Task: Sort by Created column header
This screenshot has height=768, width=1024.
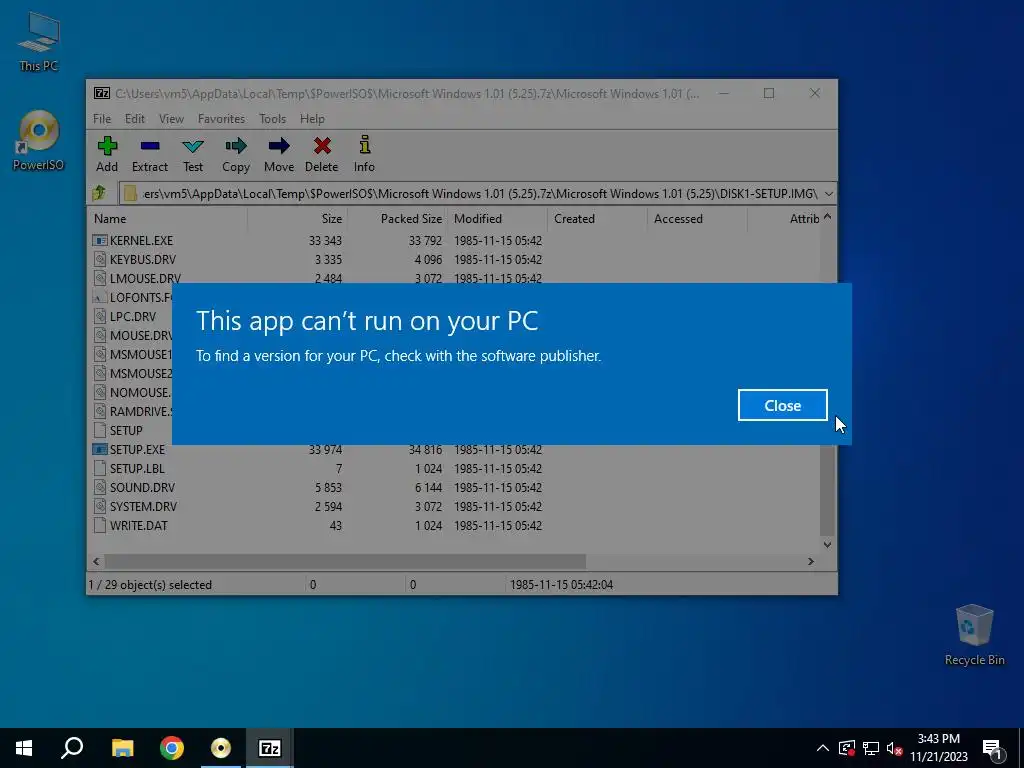Action: click(x=598, y=219)
